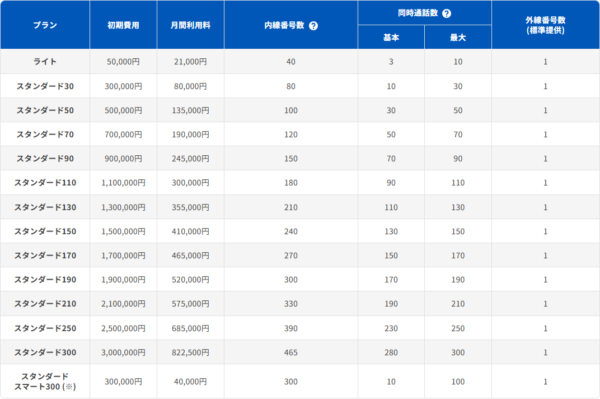The width and height of the screenshot is (600, 399).
Task: Click the 1,900,000円 initial cost cell
Action: [123, 279]
